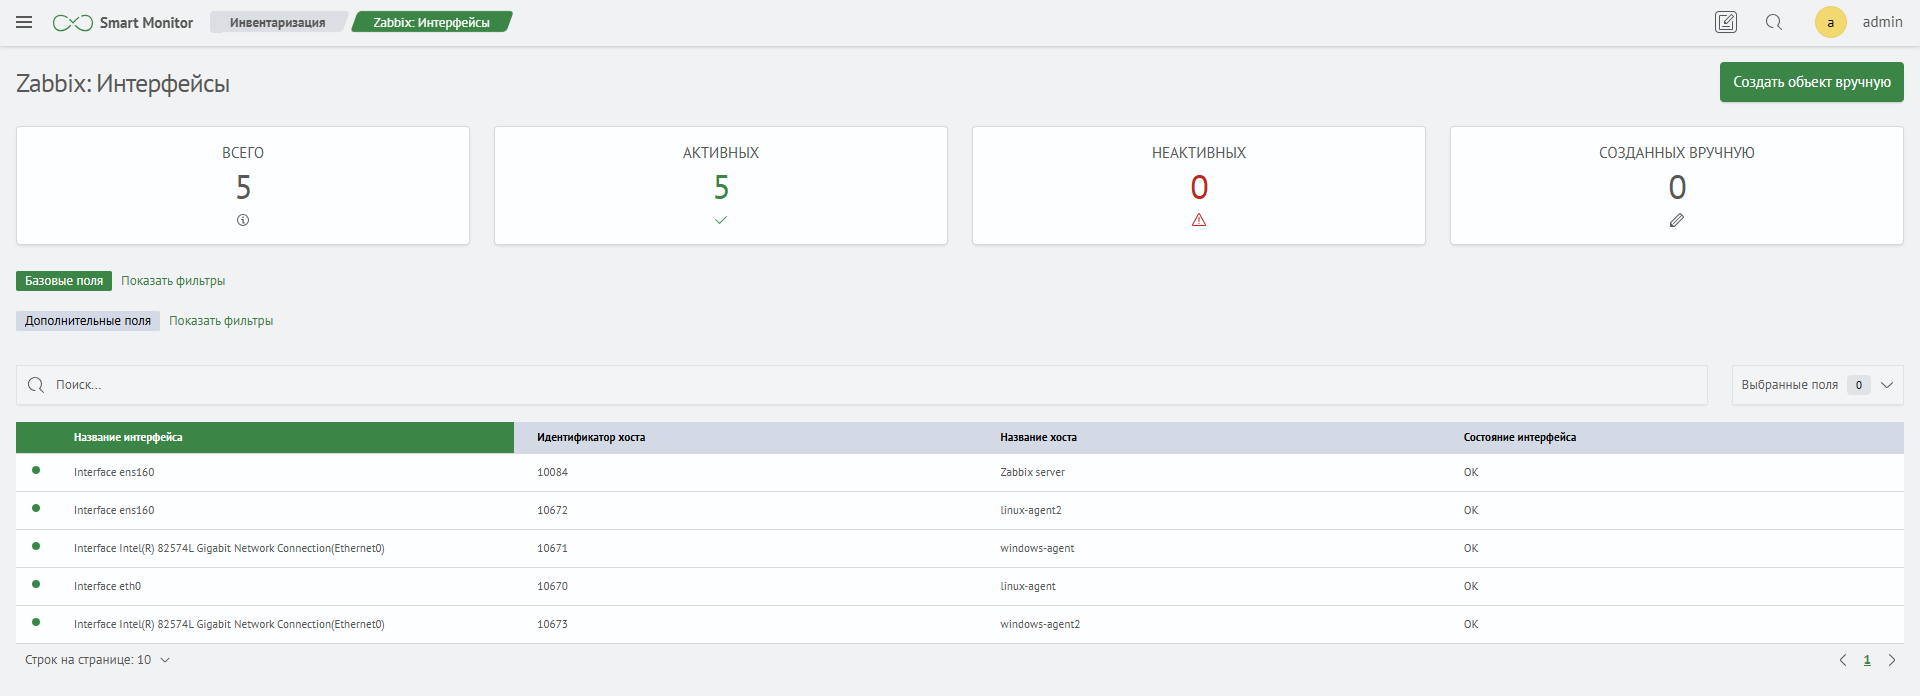The image size is (1920, 696).
Task: Click the Поиск search input field
Action: point(860,385)
